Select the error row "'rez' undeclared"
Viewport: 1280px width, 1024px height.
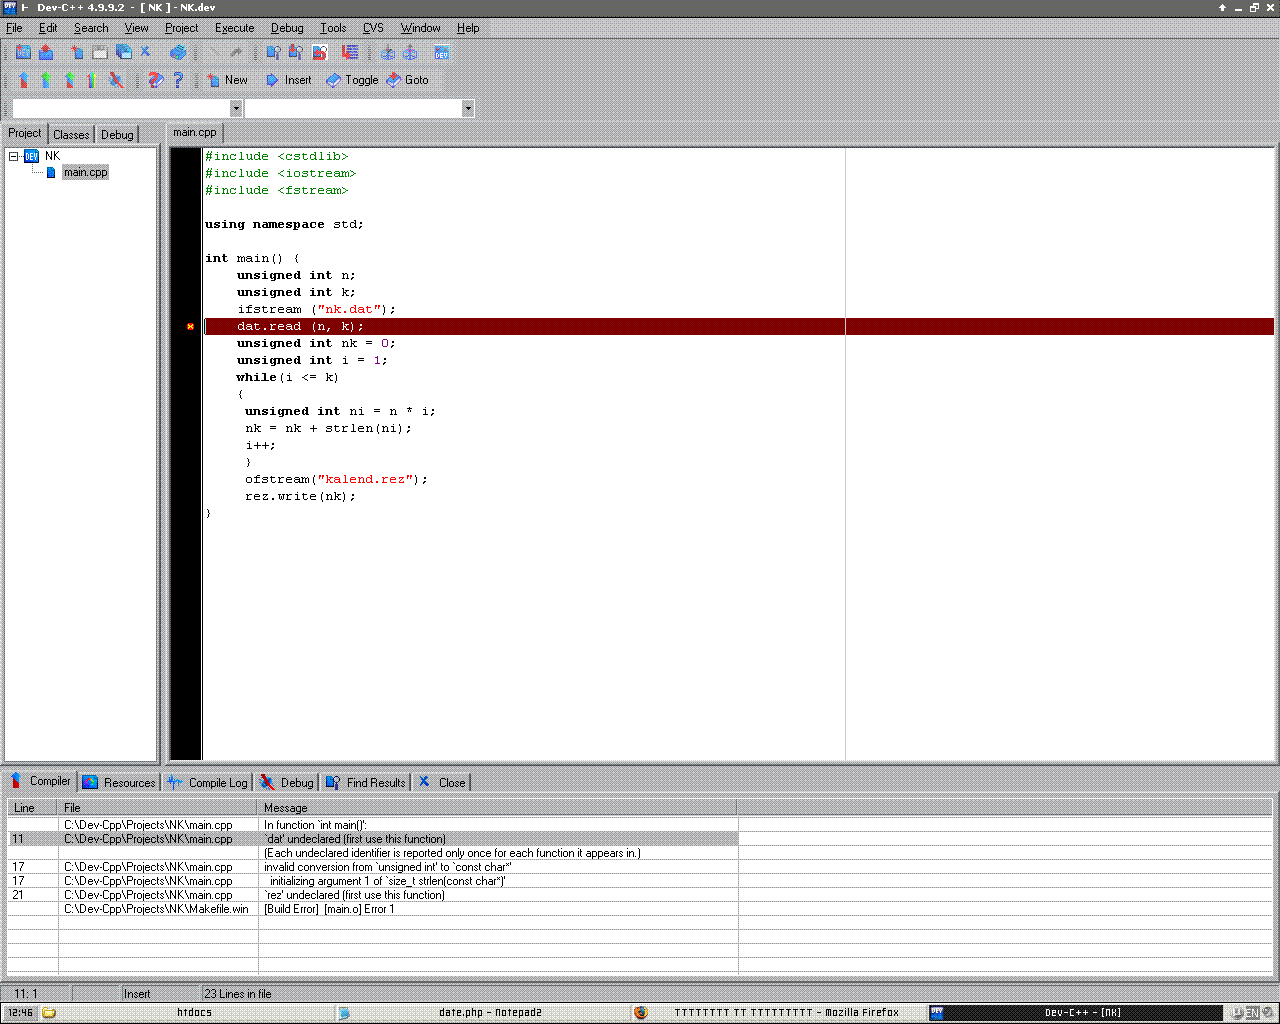point(373,895)
